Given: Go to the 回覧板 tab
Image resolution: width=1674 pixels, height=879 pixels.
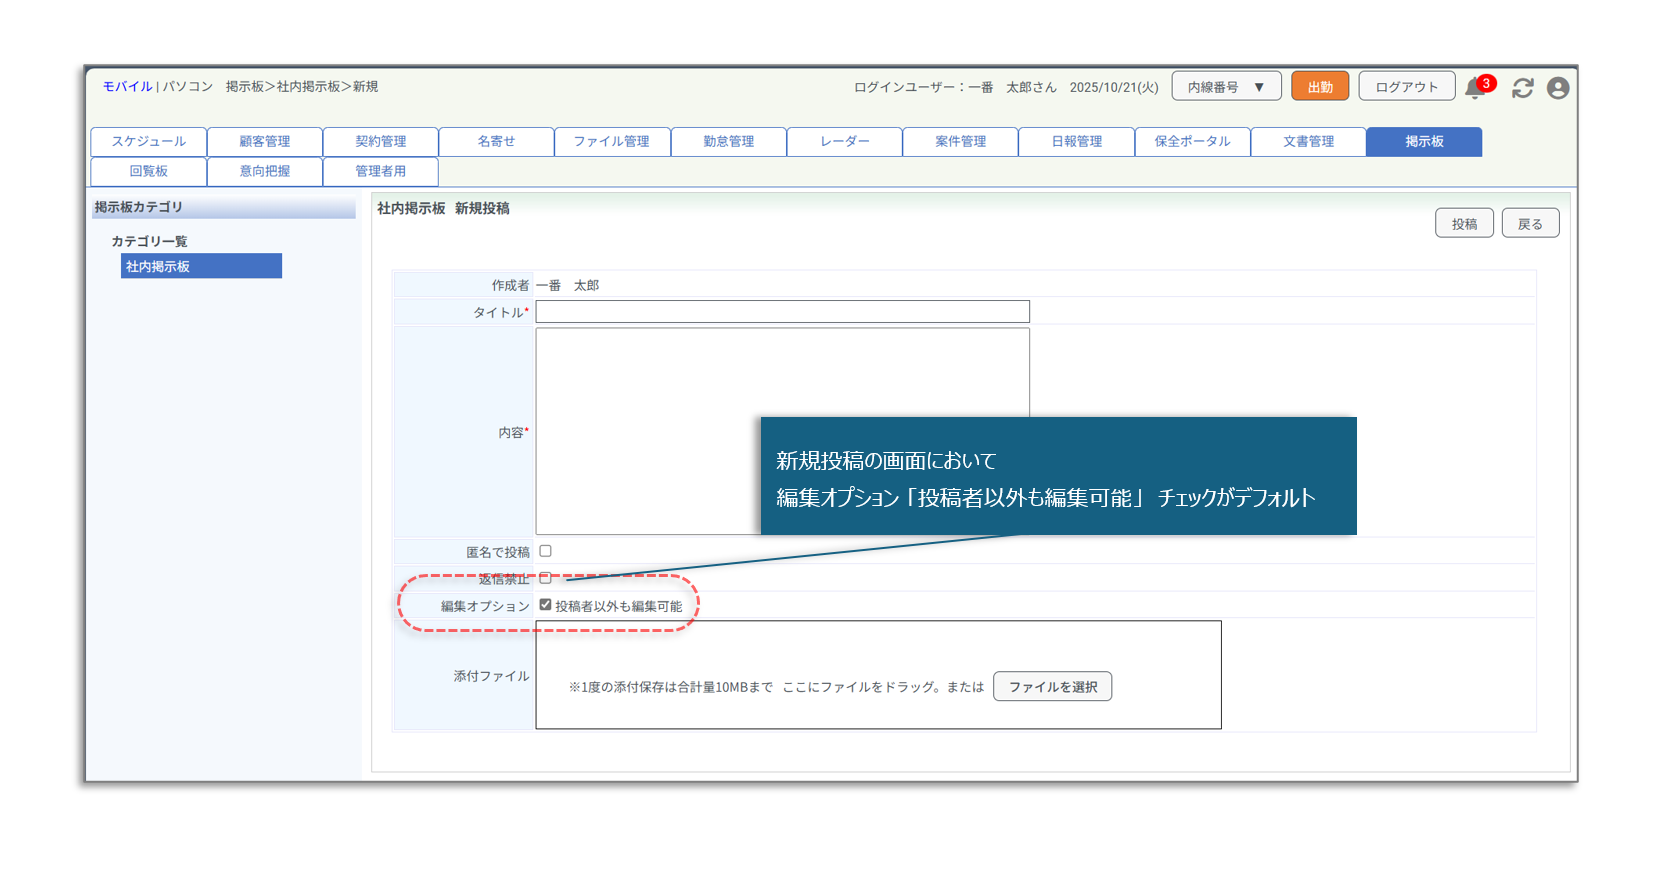Looking at the screenshot, I should coord(148,171).
